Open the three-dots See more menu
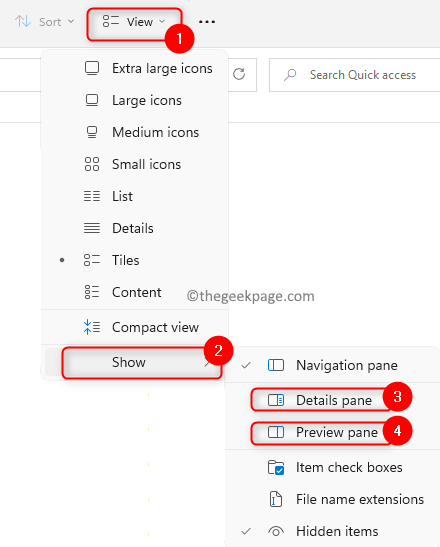Viewport: 440px width, 547px height. pos(207,22)
